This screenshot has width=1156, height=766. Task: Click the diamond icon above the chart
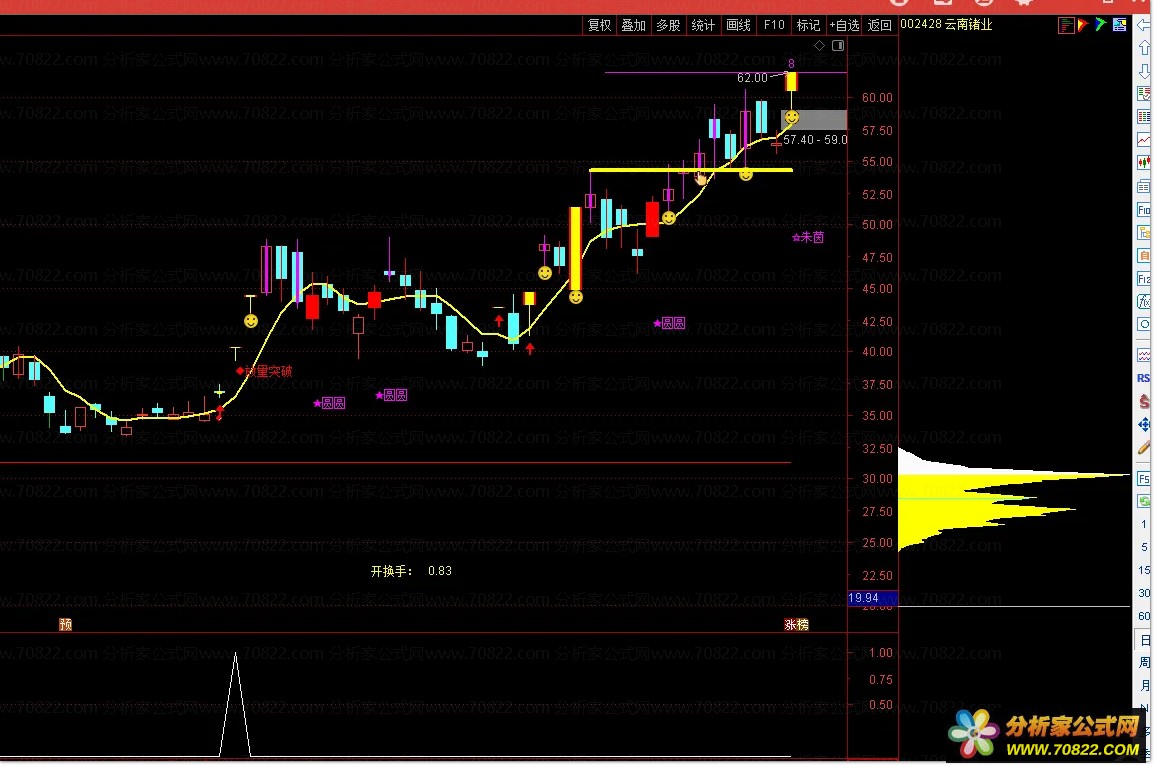pyautogui.click(x=819, y=46)
